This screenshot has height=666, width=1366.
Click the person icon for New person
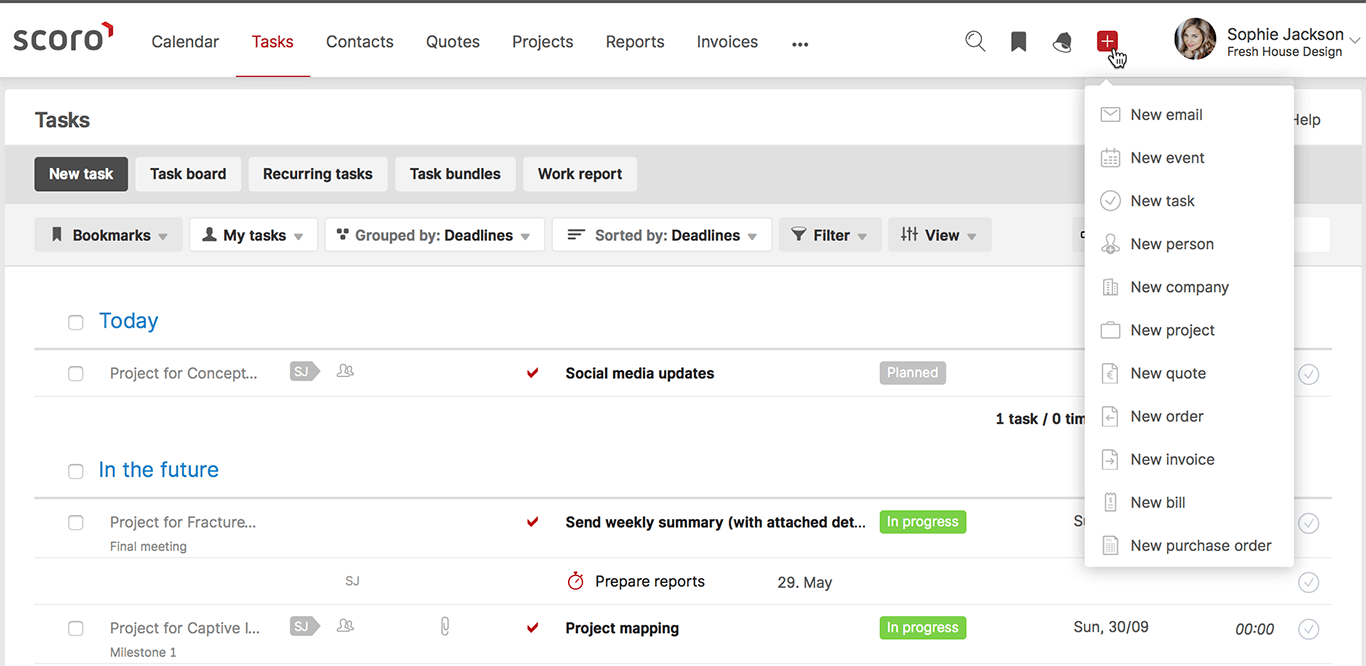click(x=1110, y=244)
